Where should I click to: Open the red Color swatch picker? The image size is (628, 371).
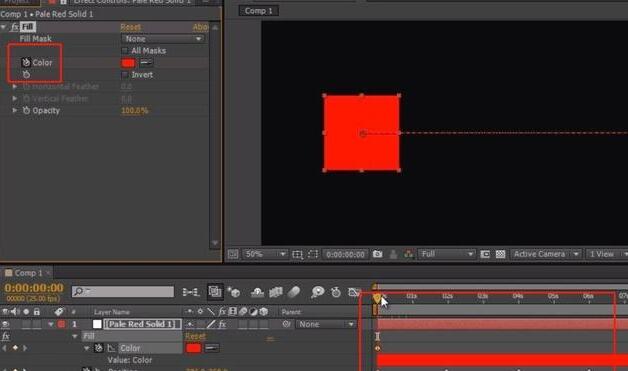tap(128, 63)
